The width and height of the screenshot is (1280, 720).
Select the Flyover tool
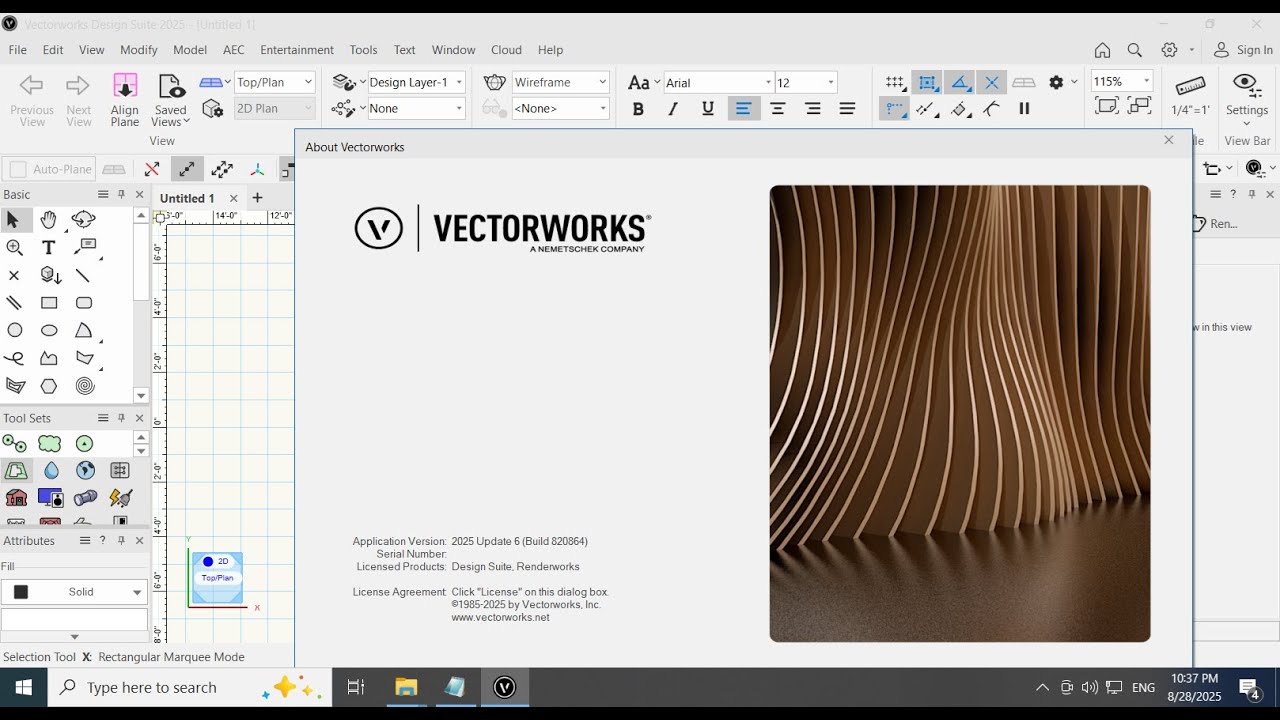coord(84,220)
